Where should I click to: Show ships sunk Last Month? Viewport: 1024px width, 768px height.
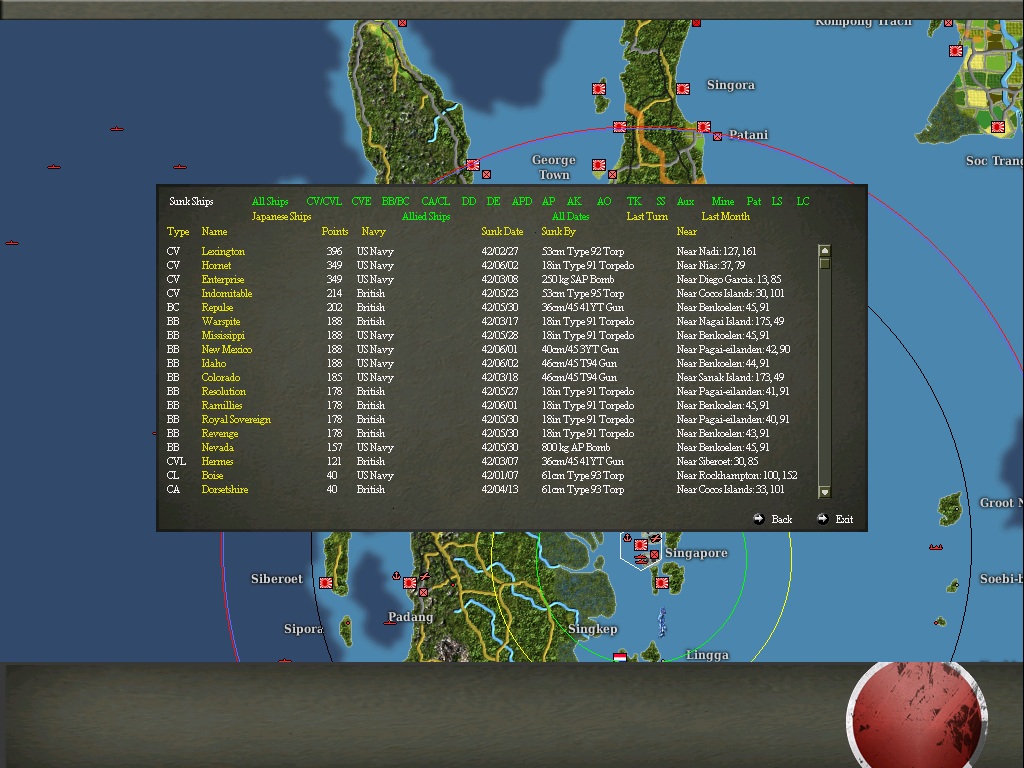point(726,216)
